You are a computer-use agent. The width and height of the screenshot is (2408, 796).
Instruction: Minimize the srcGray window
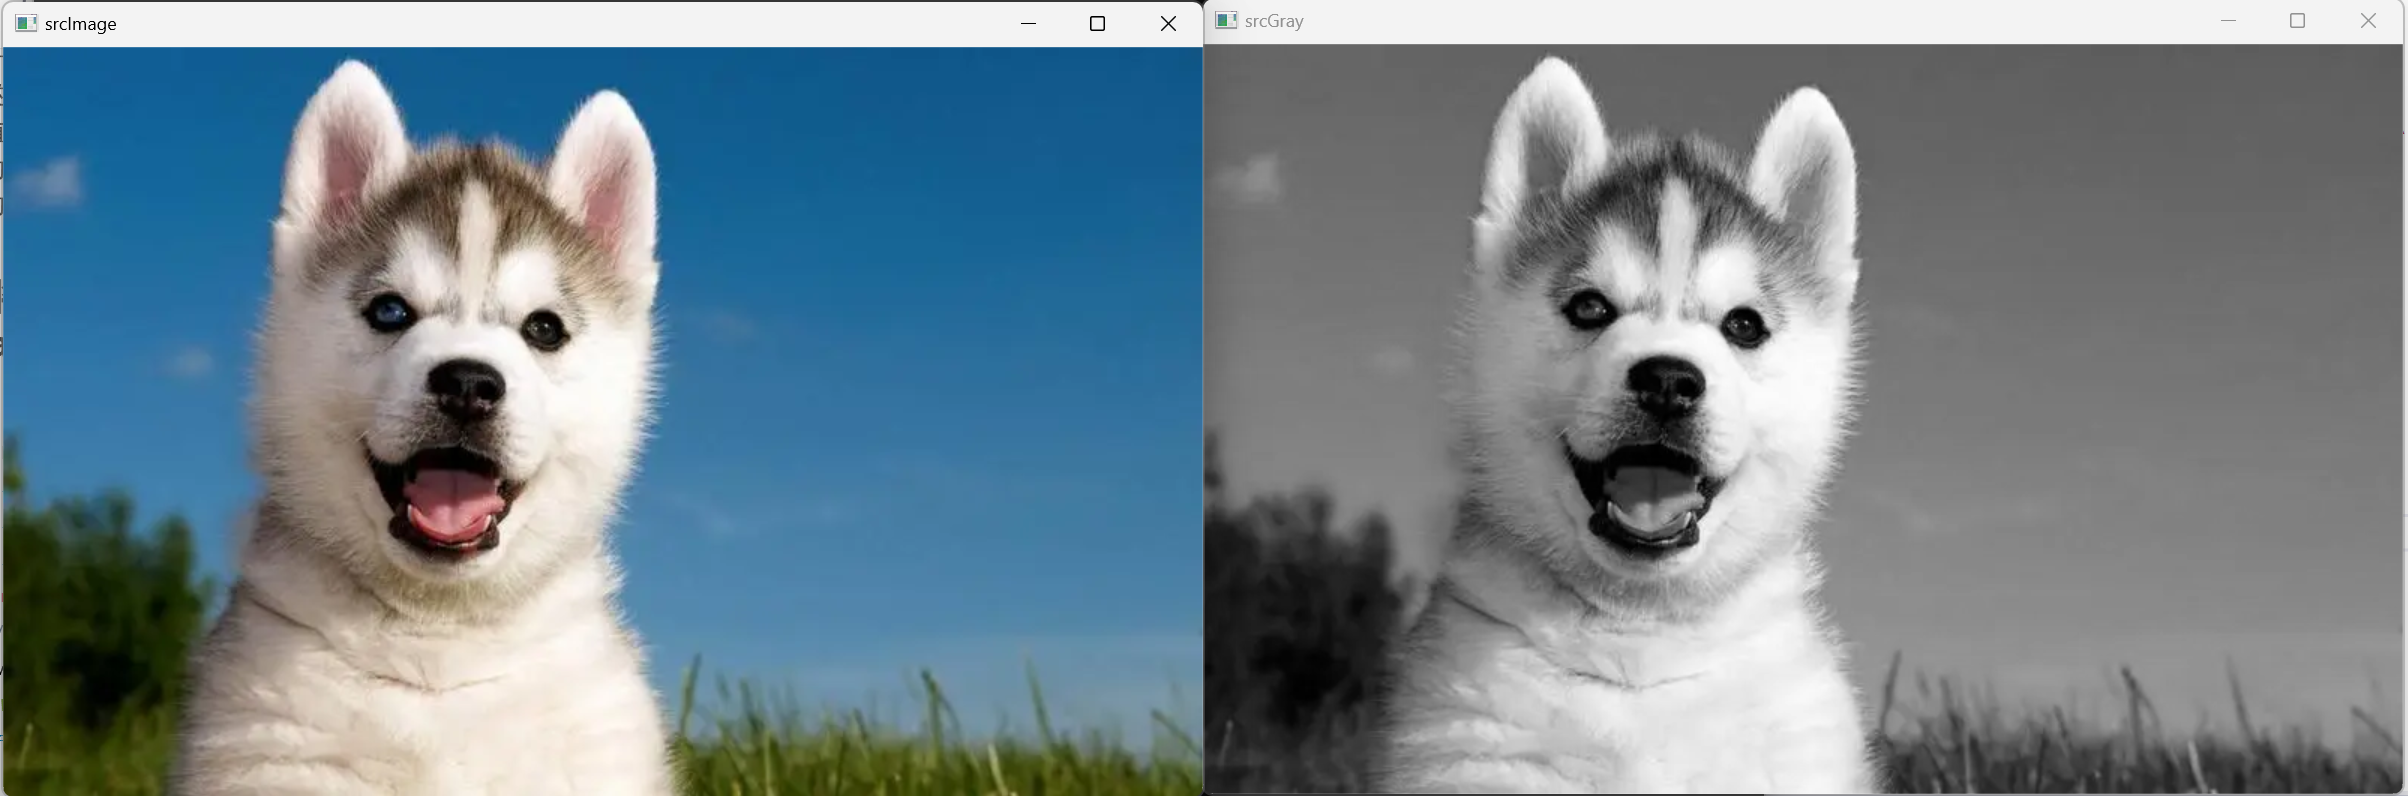pyautogui.click(x=2228, y=20)
